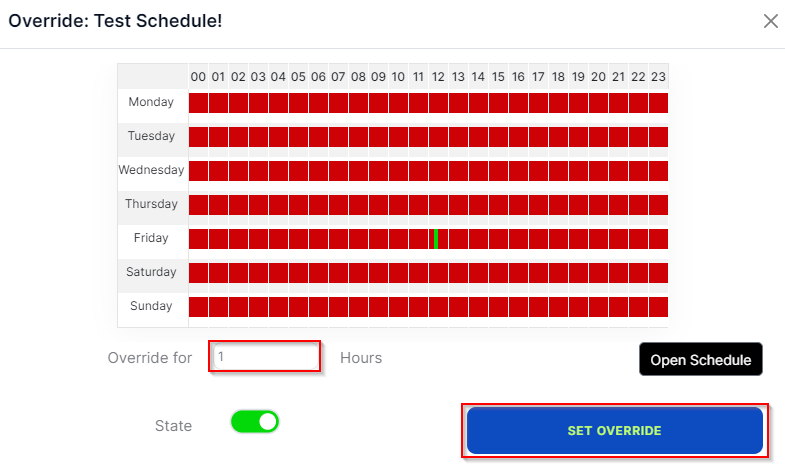
Task: Click the 00 hour column header
Action: tap(198, 77)
